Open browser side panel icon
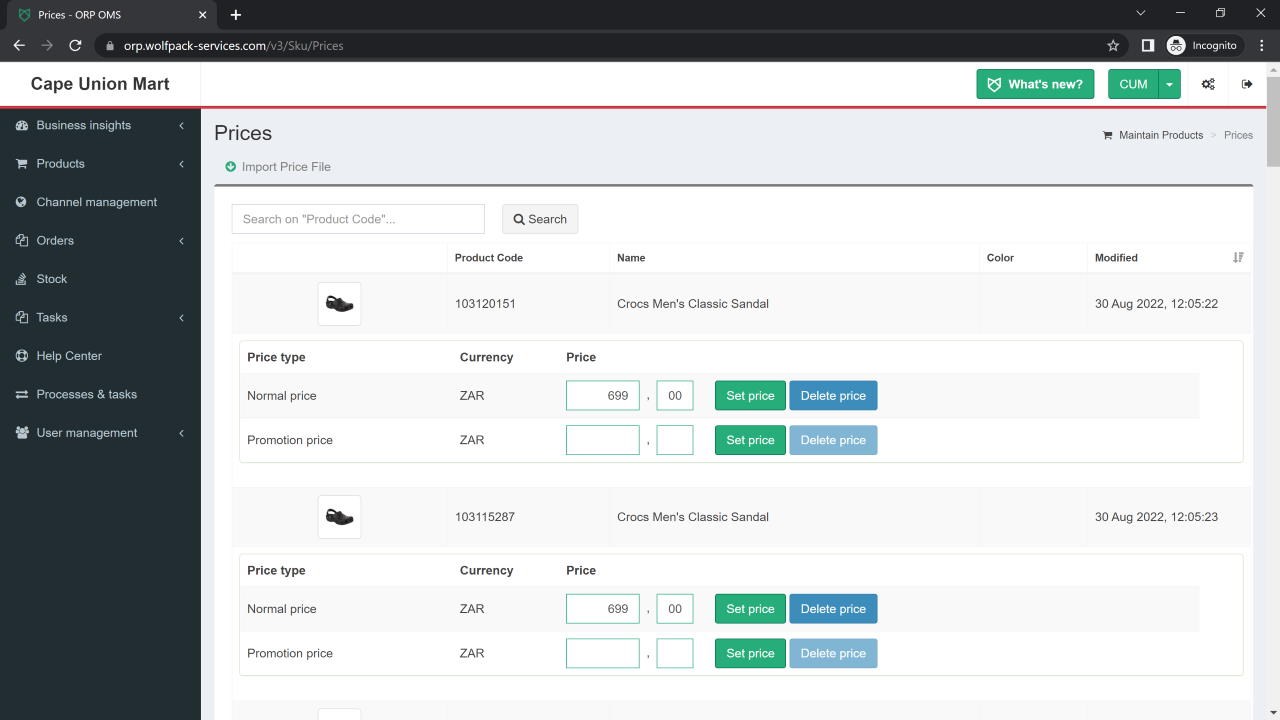 1148,45
